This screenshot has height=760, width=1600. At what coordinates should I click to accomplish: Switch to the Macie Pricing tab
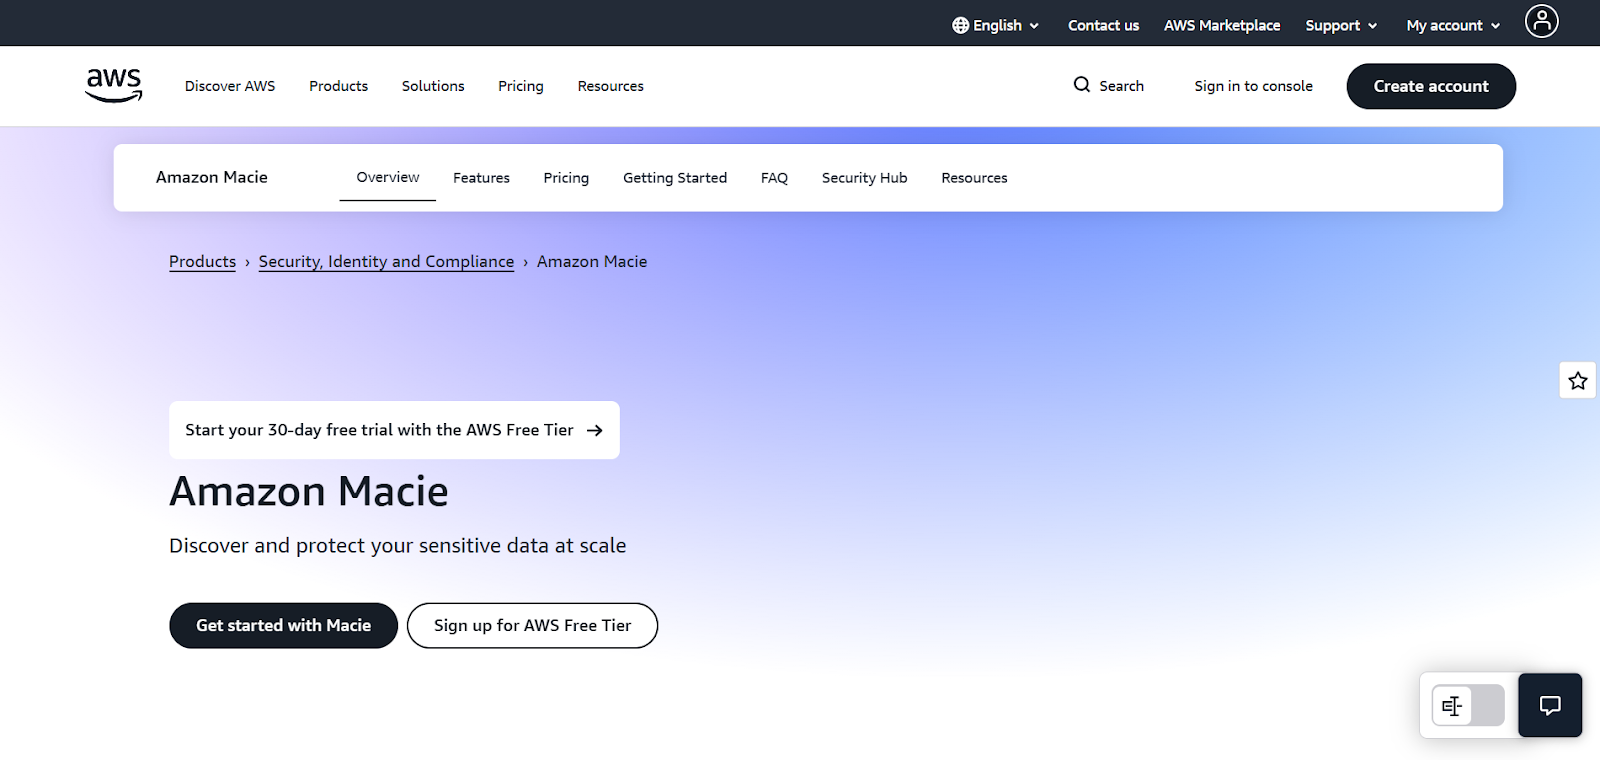pos(566,178)
